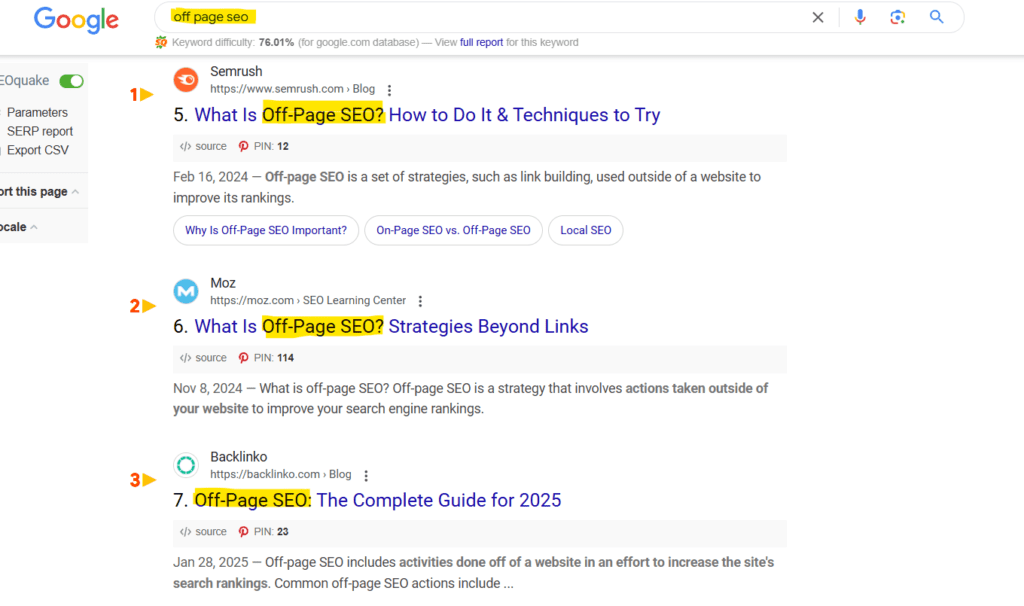
Task: Click the Semrush favicon
Action: tap(186, 80)
